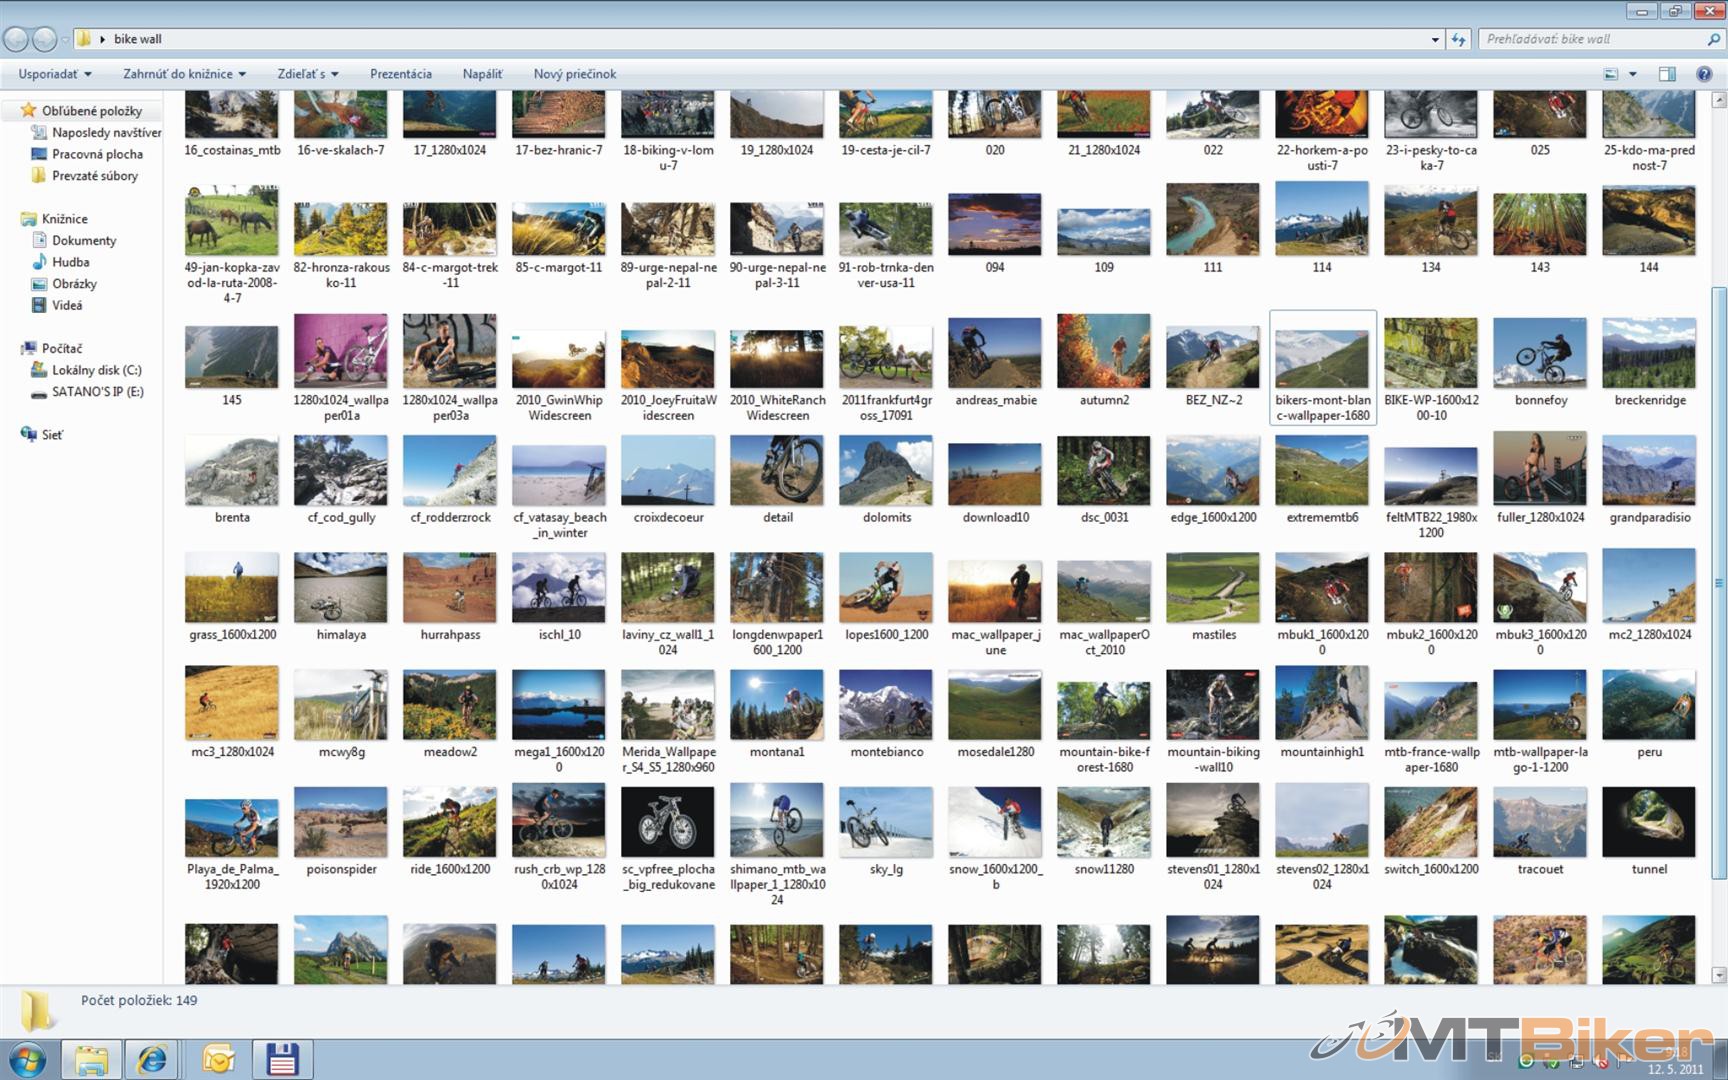Click in the Prehľadávať bike wall search field
Screen dimensions: 1728x1080
(1590, 39)
